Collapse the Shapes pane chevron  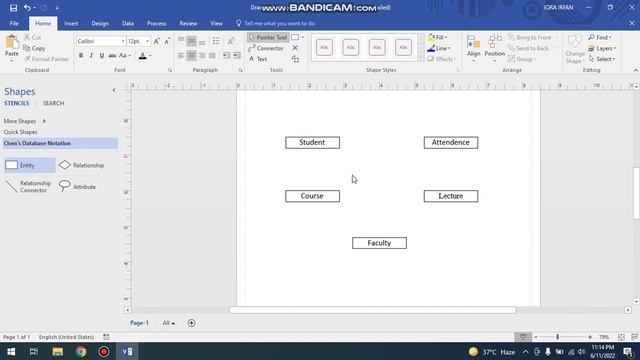point(114,90)
